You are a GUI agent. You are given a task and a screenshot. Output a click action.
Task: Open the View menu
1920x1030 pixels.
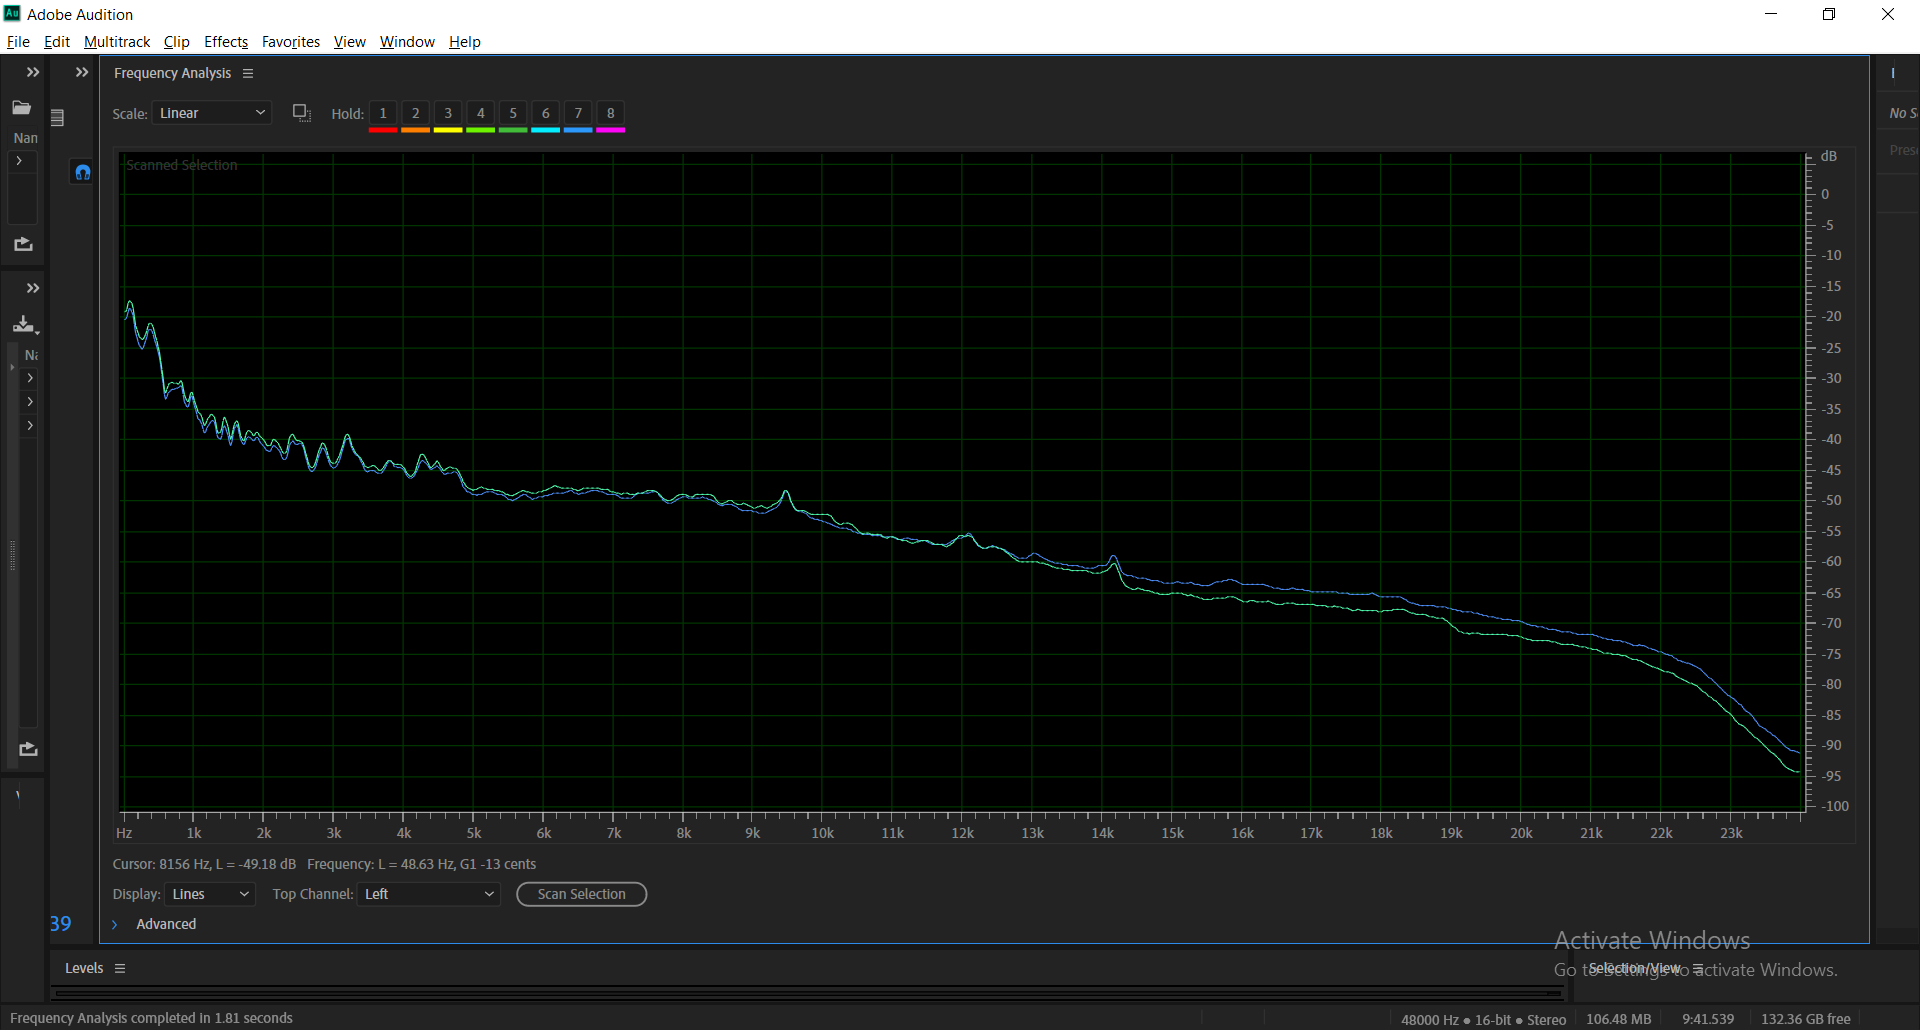click(350, 42)
